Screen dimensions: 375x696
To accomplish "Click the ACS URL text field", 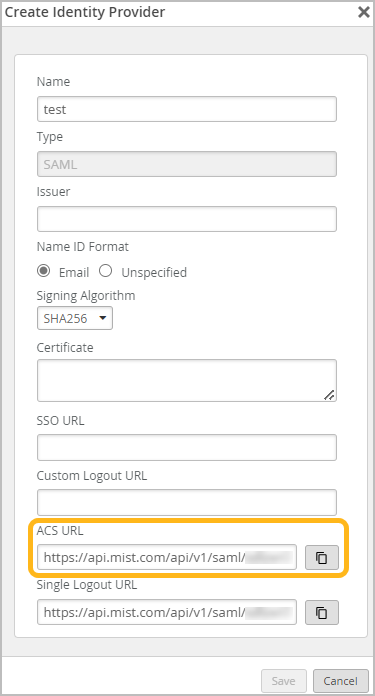I will 167,557.
